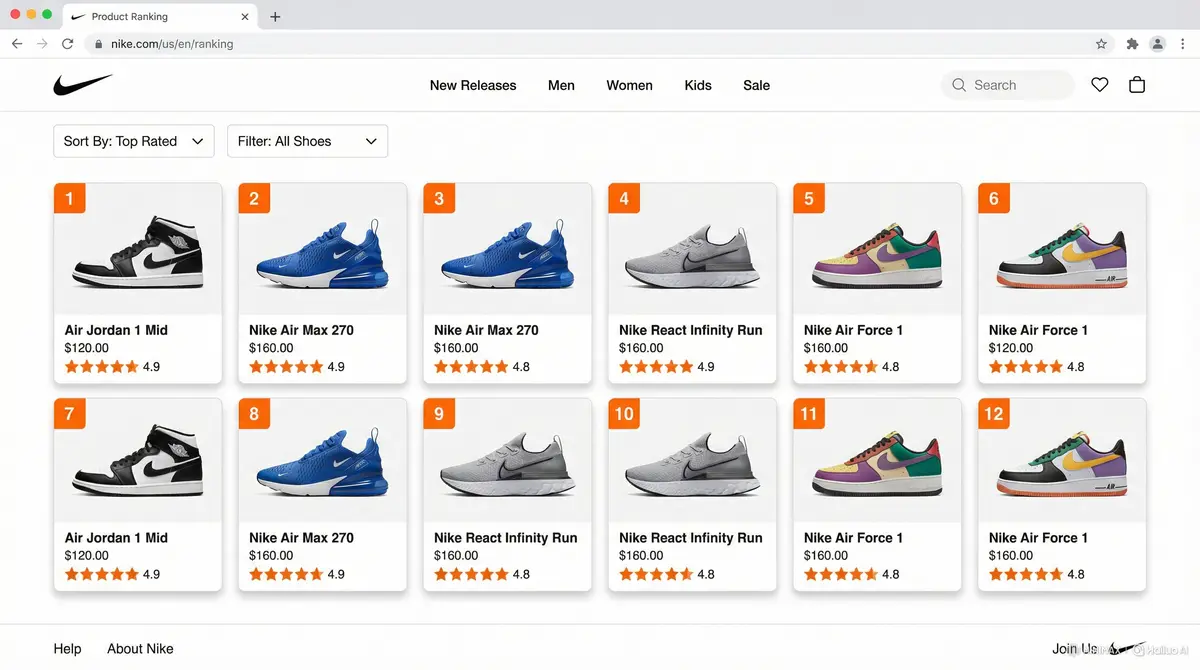Open the Sale menu

click(x=756, y=85)
